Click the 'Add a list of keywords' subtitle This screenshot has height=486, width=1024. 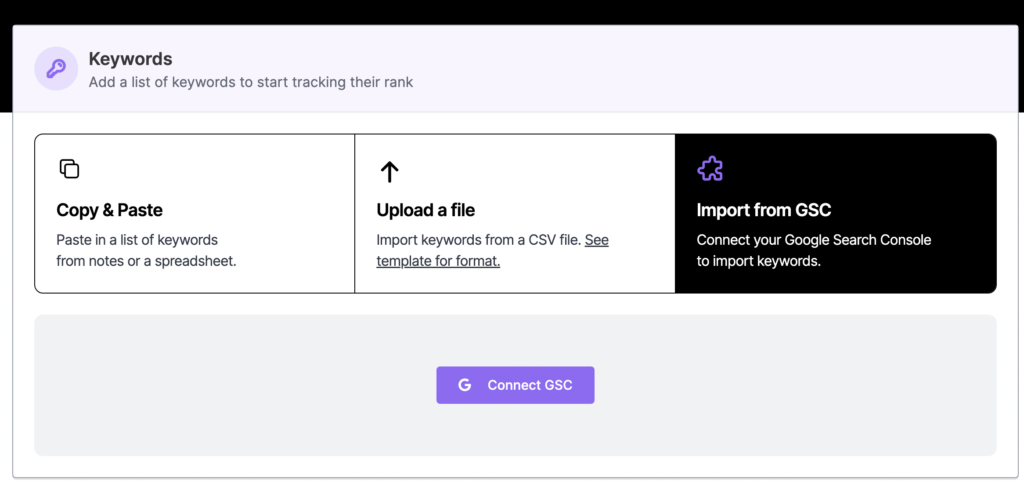point(251,83)
